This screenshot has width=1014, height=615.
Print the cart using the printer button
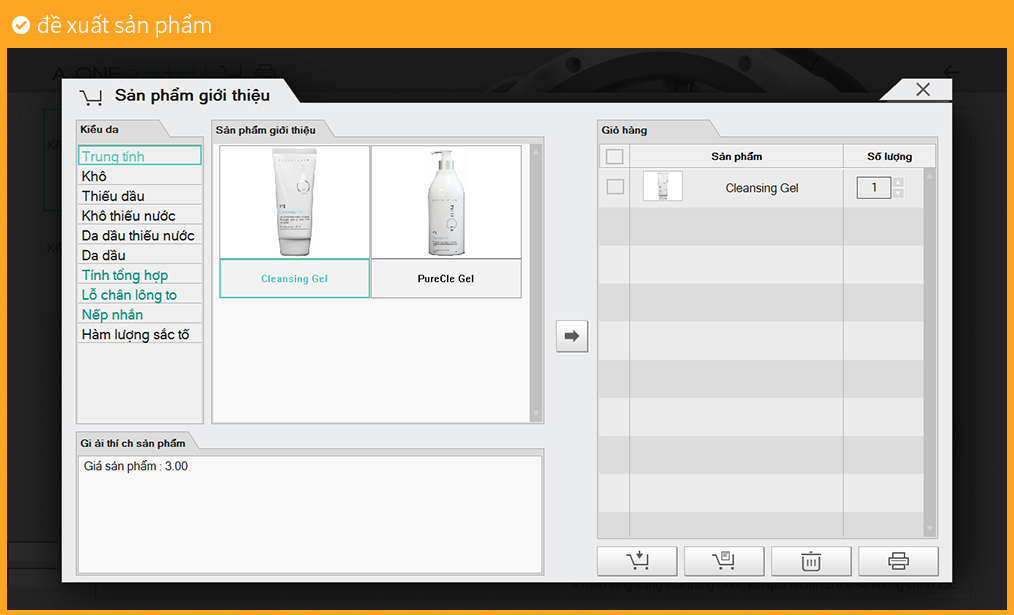pyautogui.click(x=898, y=561)
